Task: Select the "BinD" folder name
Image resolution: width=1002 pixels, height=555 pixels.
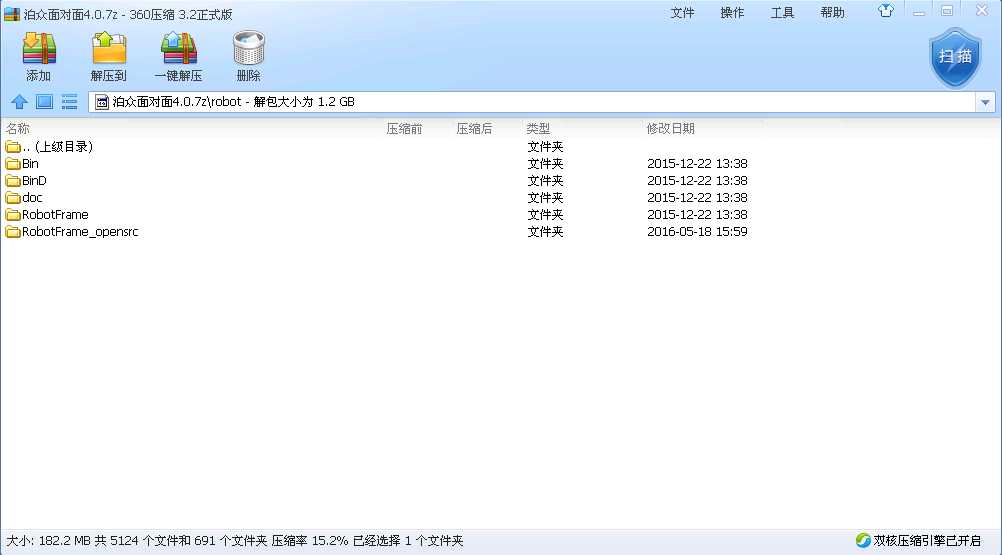Action: [34, 181]
